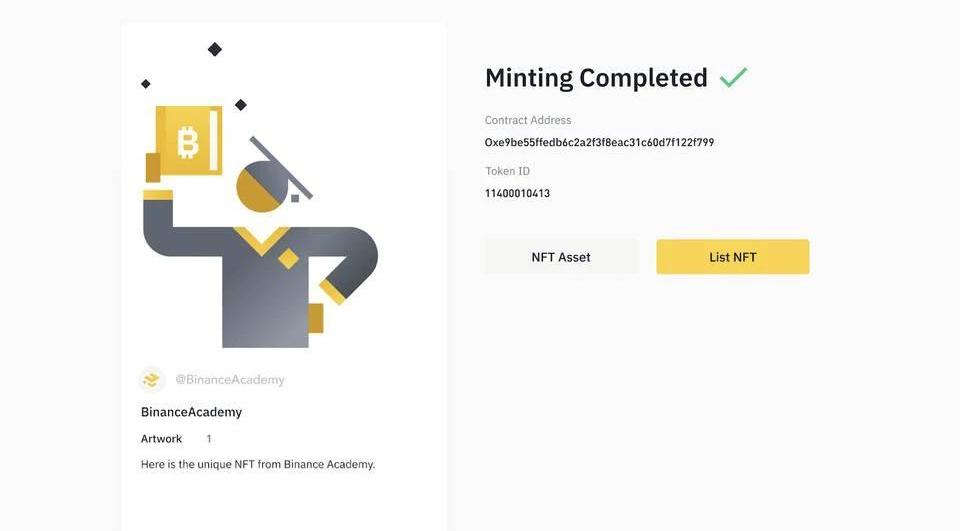Click the small black diamond left of the book

click(146, 84)
